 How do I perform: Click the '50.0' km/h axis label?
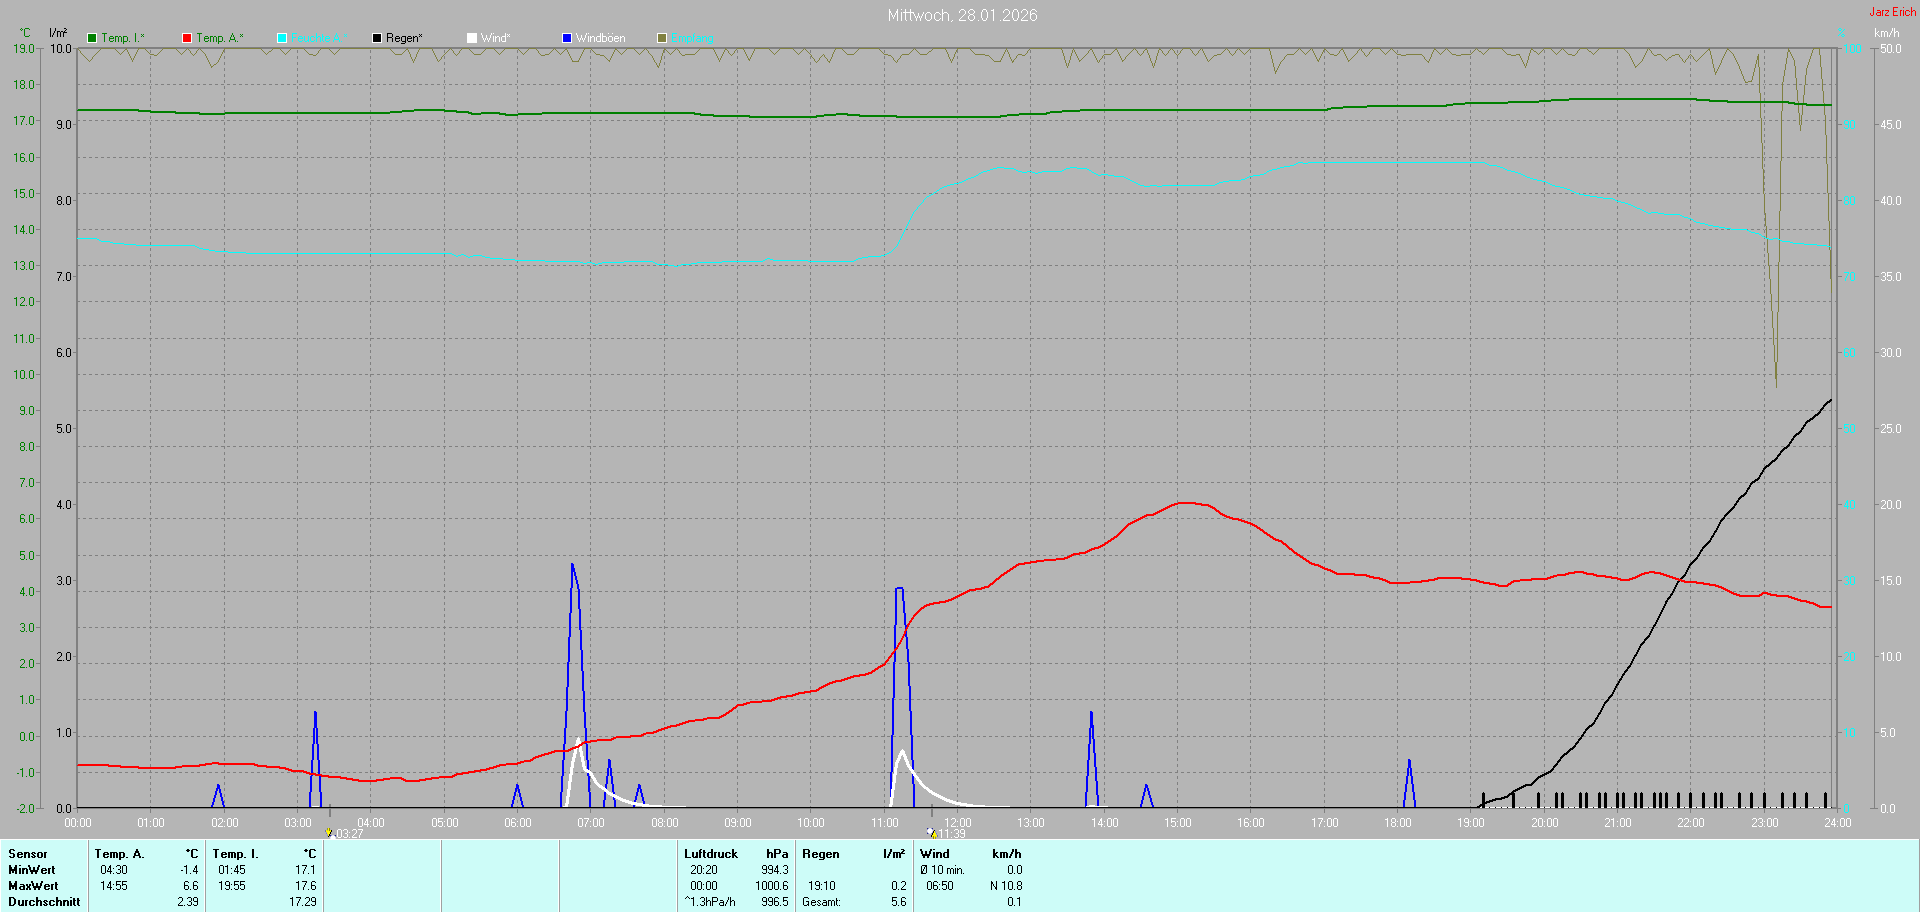[1890, 48]
